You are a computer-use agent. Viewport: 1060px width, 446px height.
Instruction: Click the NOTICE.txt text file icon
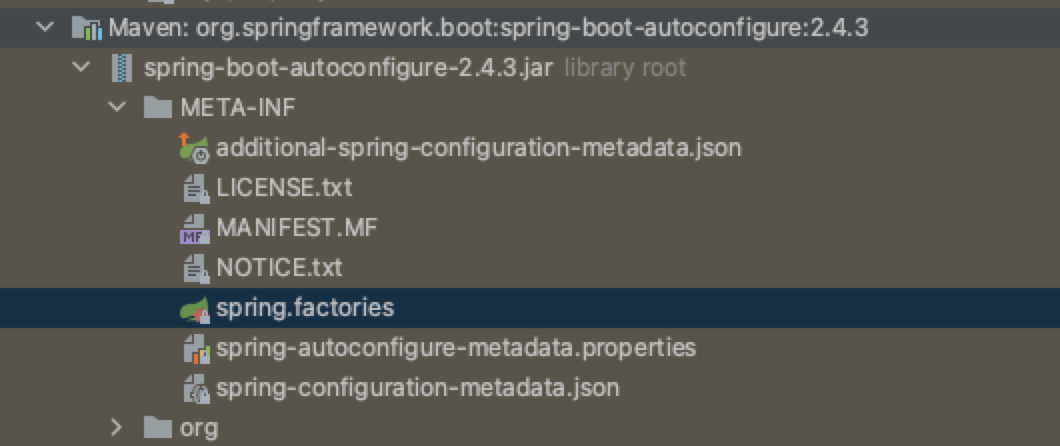point(194,268)
